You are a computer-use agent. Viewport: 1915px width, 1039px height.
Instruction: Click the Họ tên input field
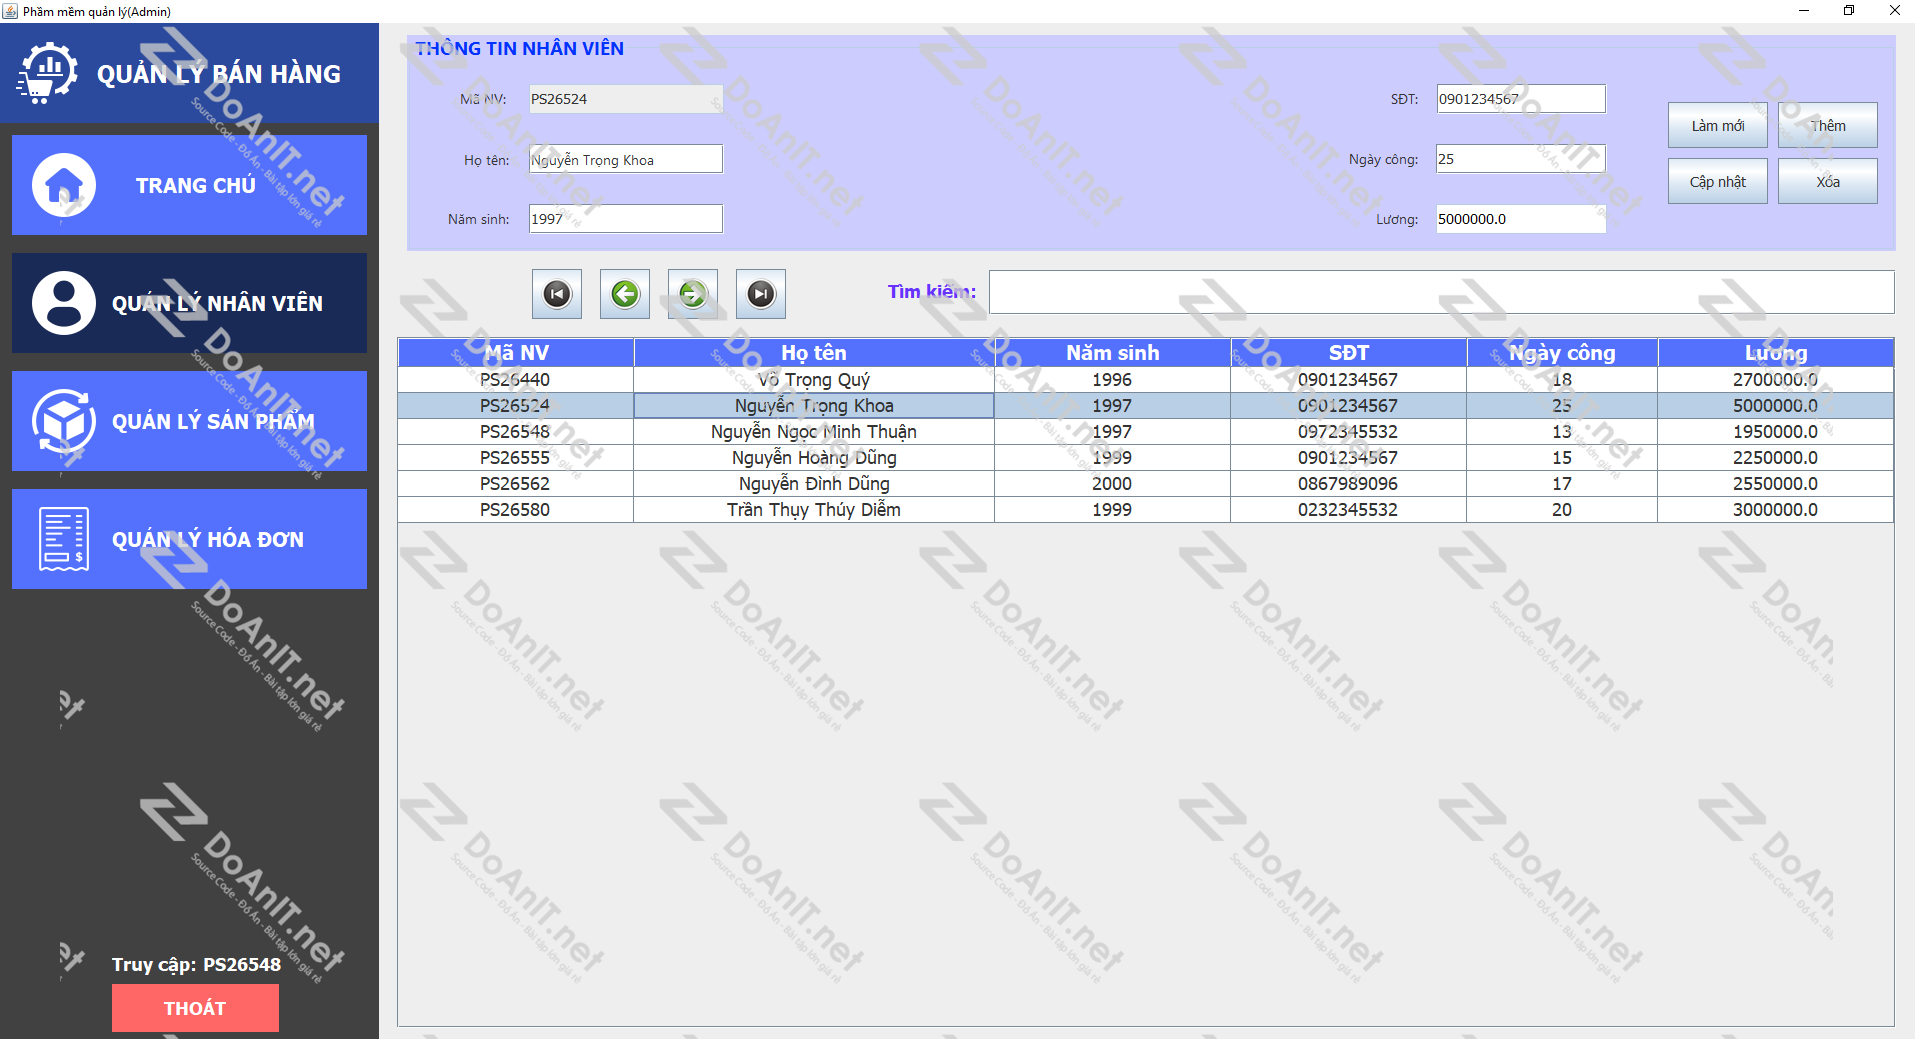(x=626, y=159)
